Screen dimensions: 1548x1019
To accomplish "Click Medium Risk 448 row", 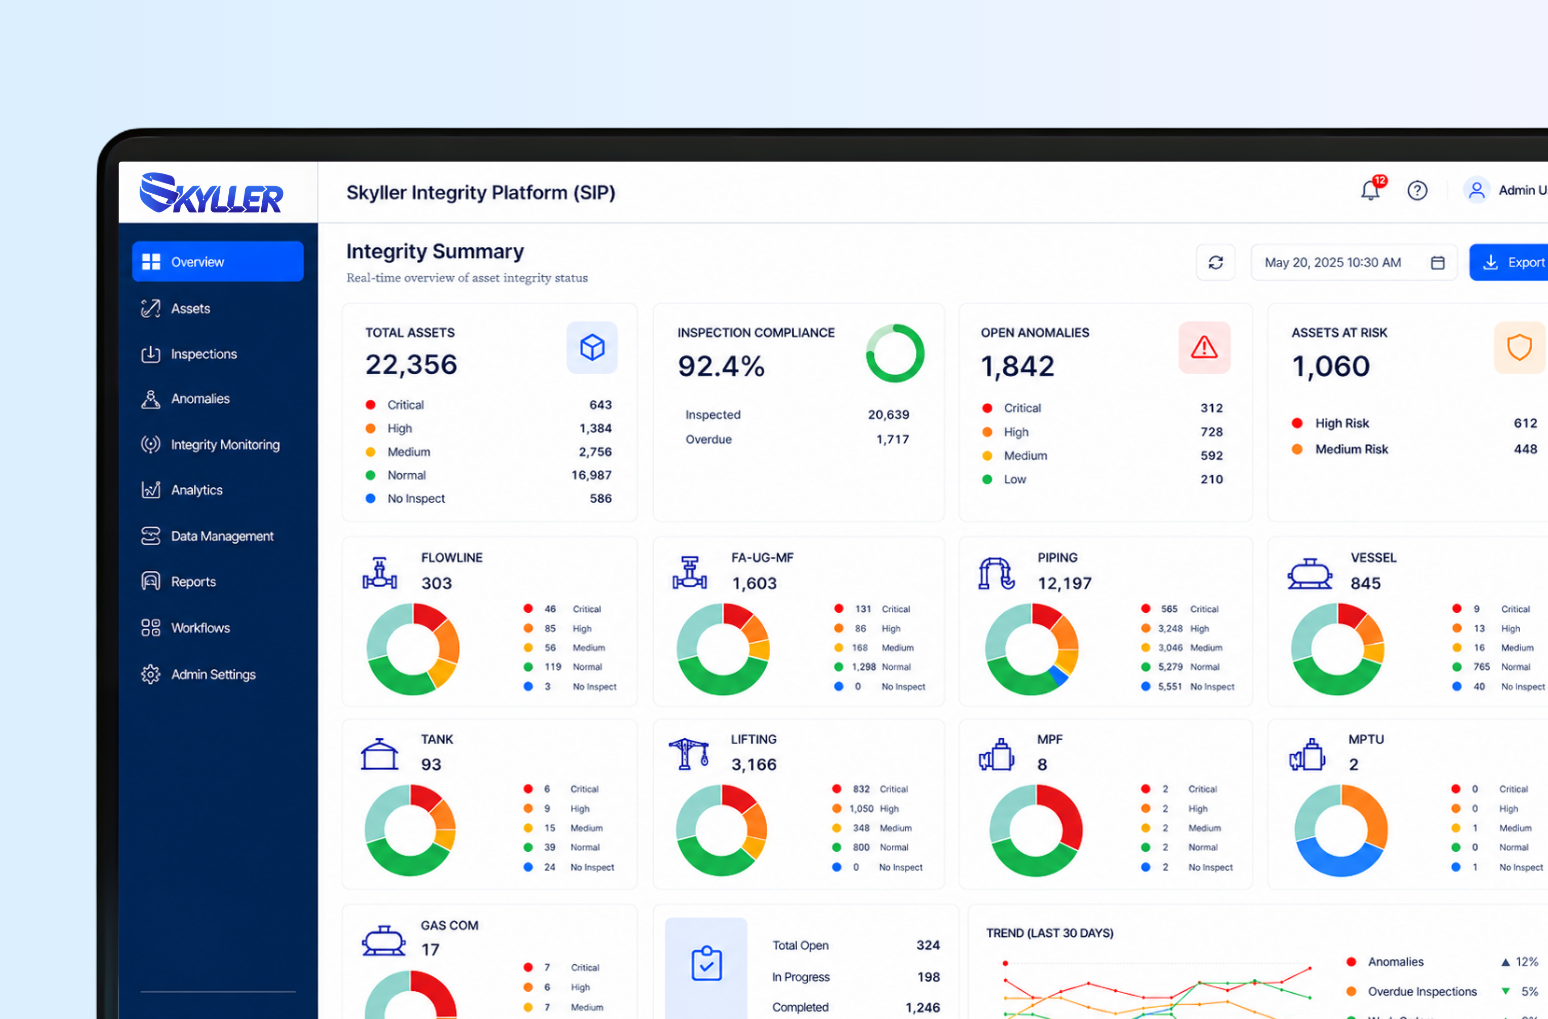I will pos(1414,449).
